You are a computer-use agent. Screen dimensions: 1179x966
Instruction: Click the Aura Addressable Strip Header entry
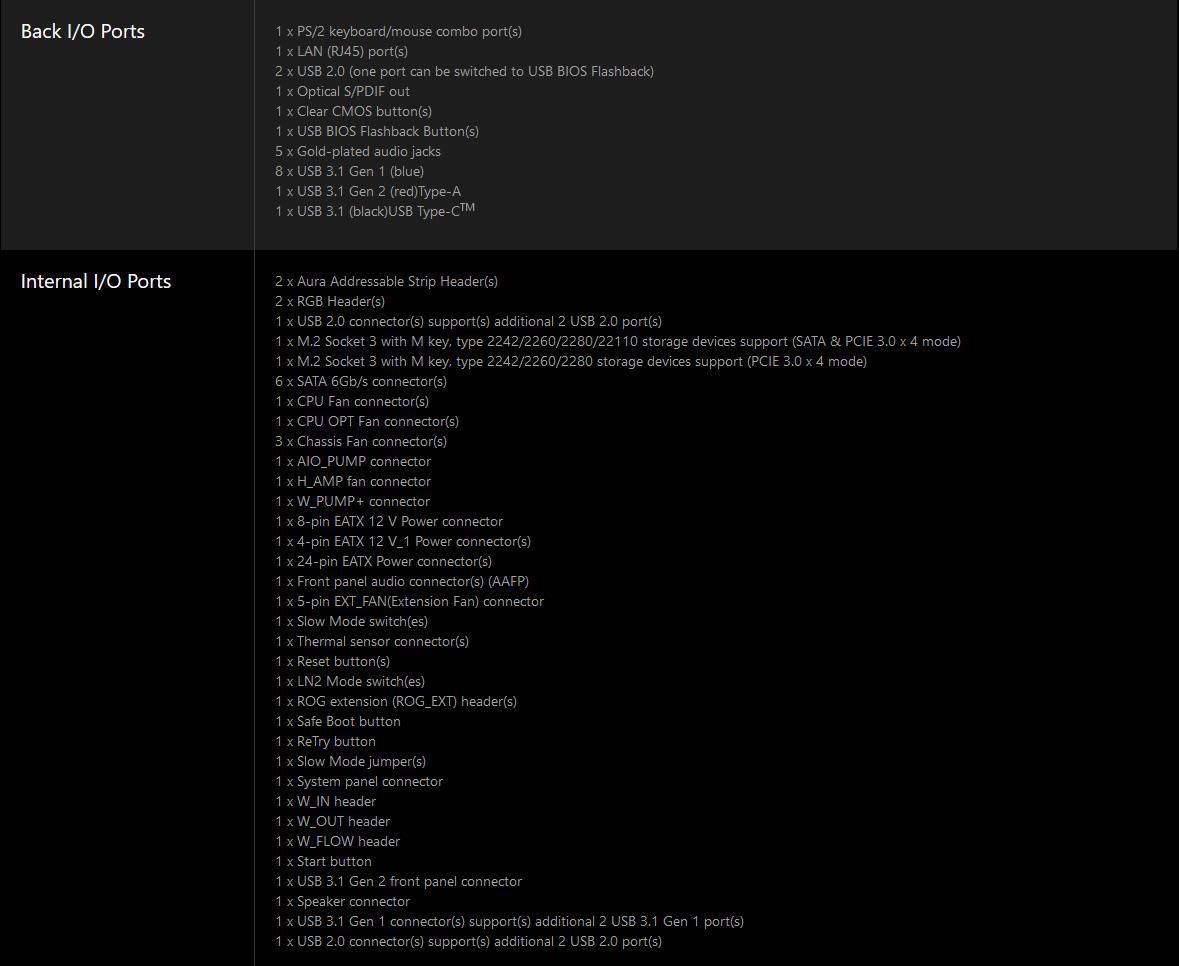click(x=386, y=281)
